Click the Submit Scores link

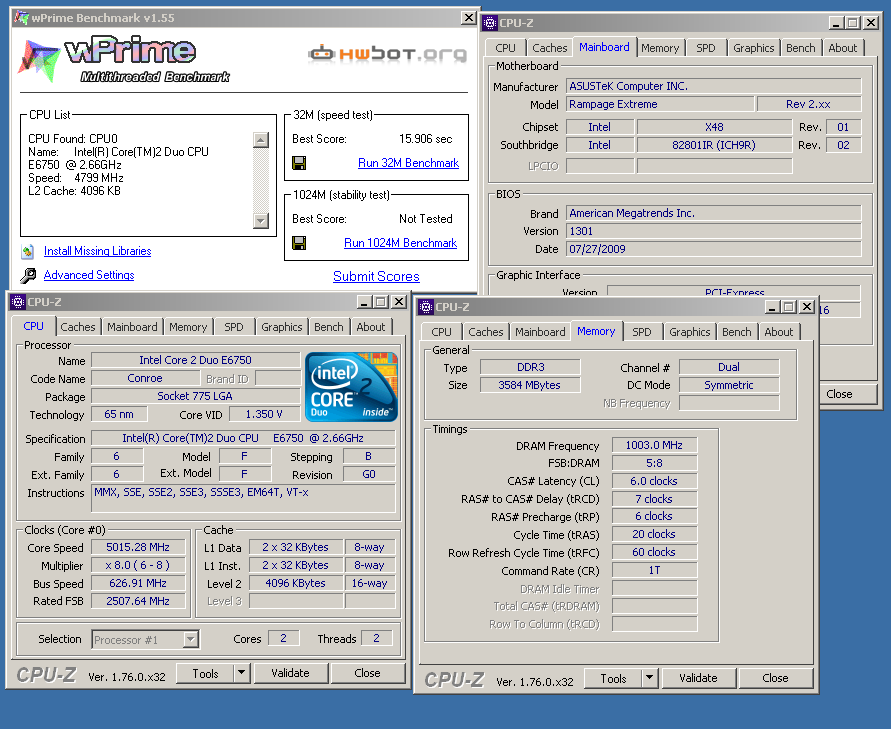coord(376,276)
